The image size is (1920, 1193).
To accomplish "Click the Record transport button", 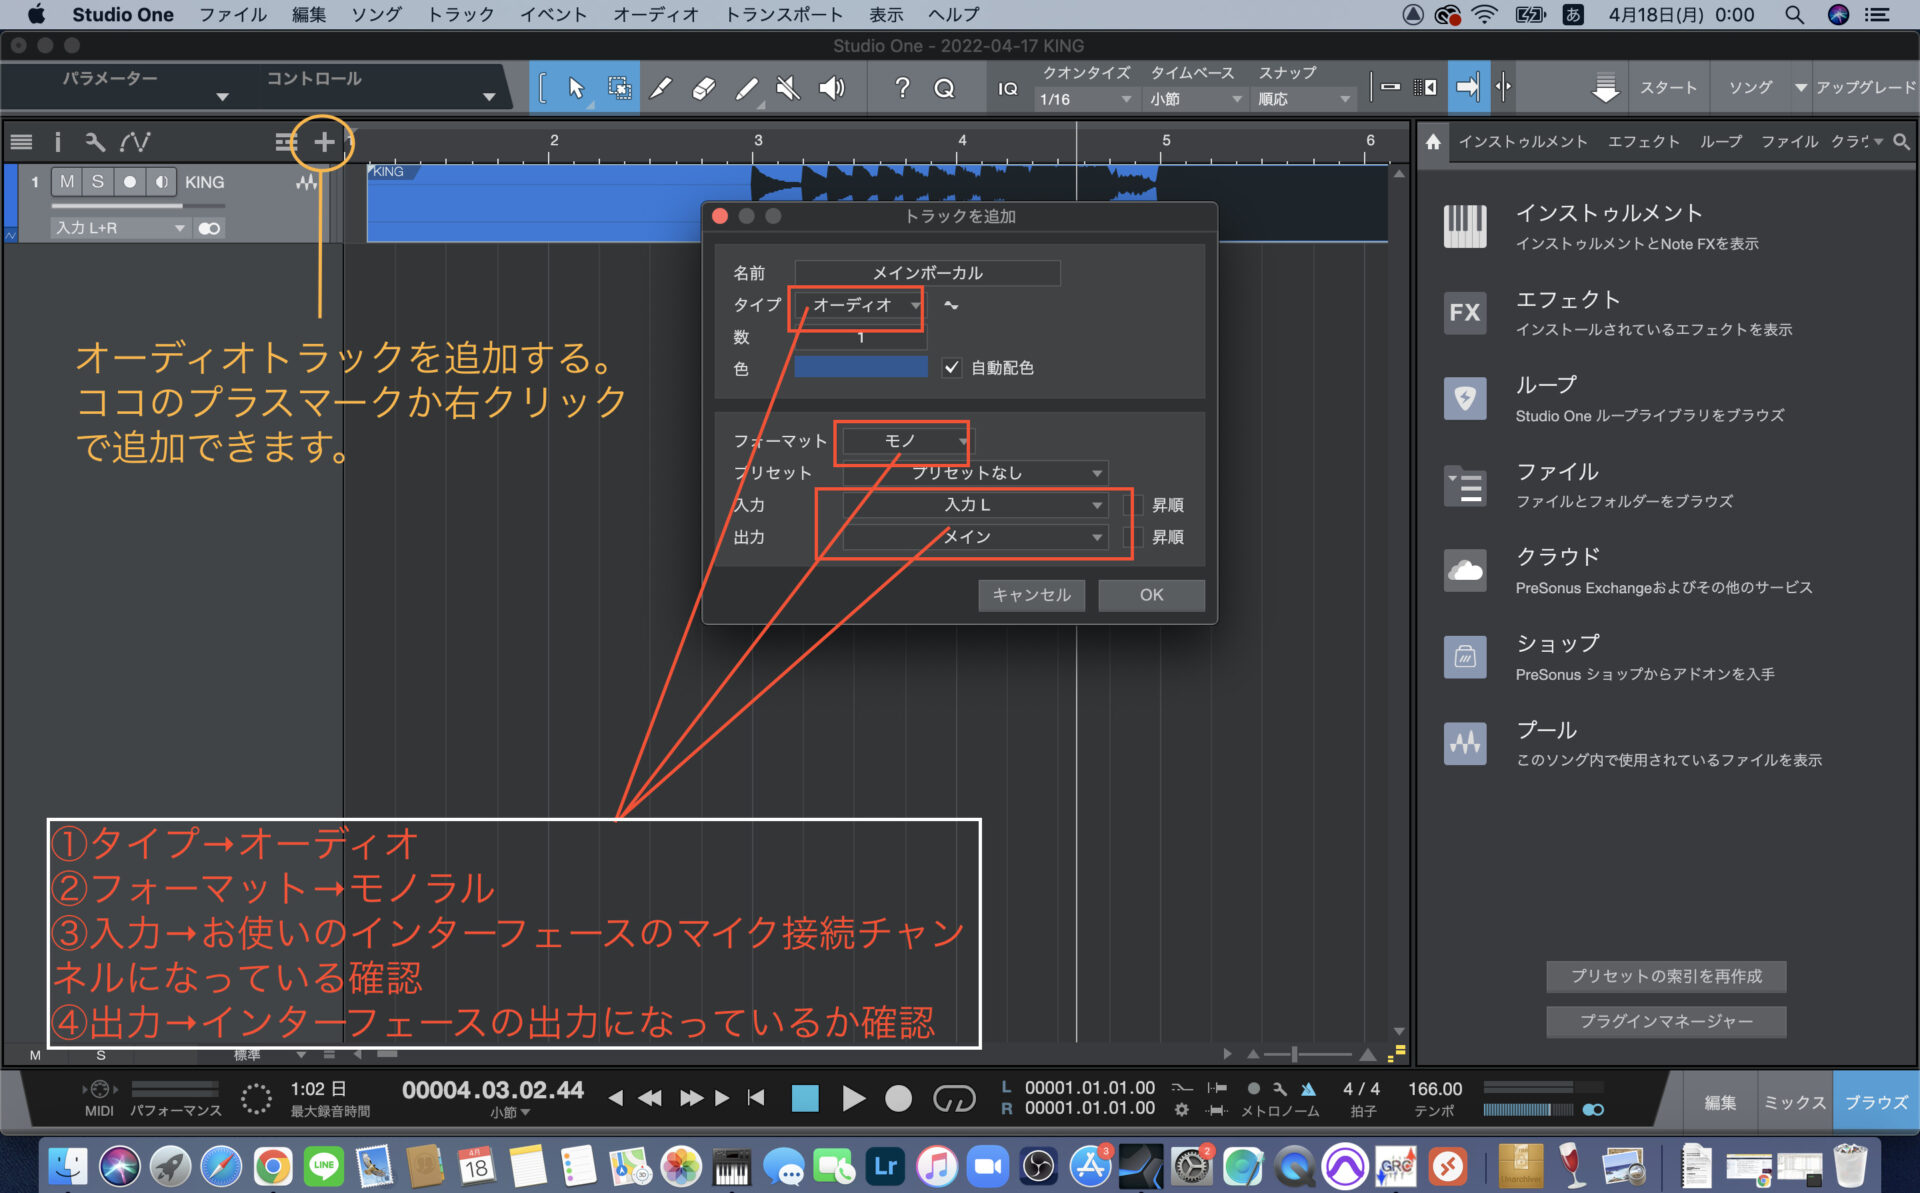I will click(x=899, y=1098).
